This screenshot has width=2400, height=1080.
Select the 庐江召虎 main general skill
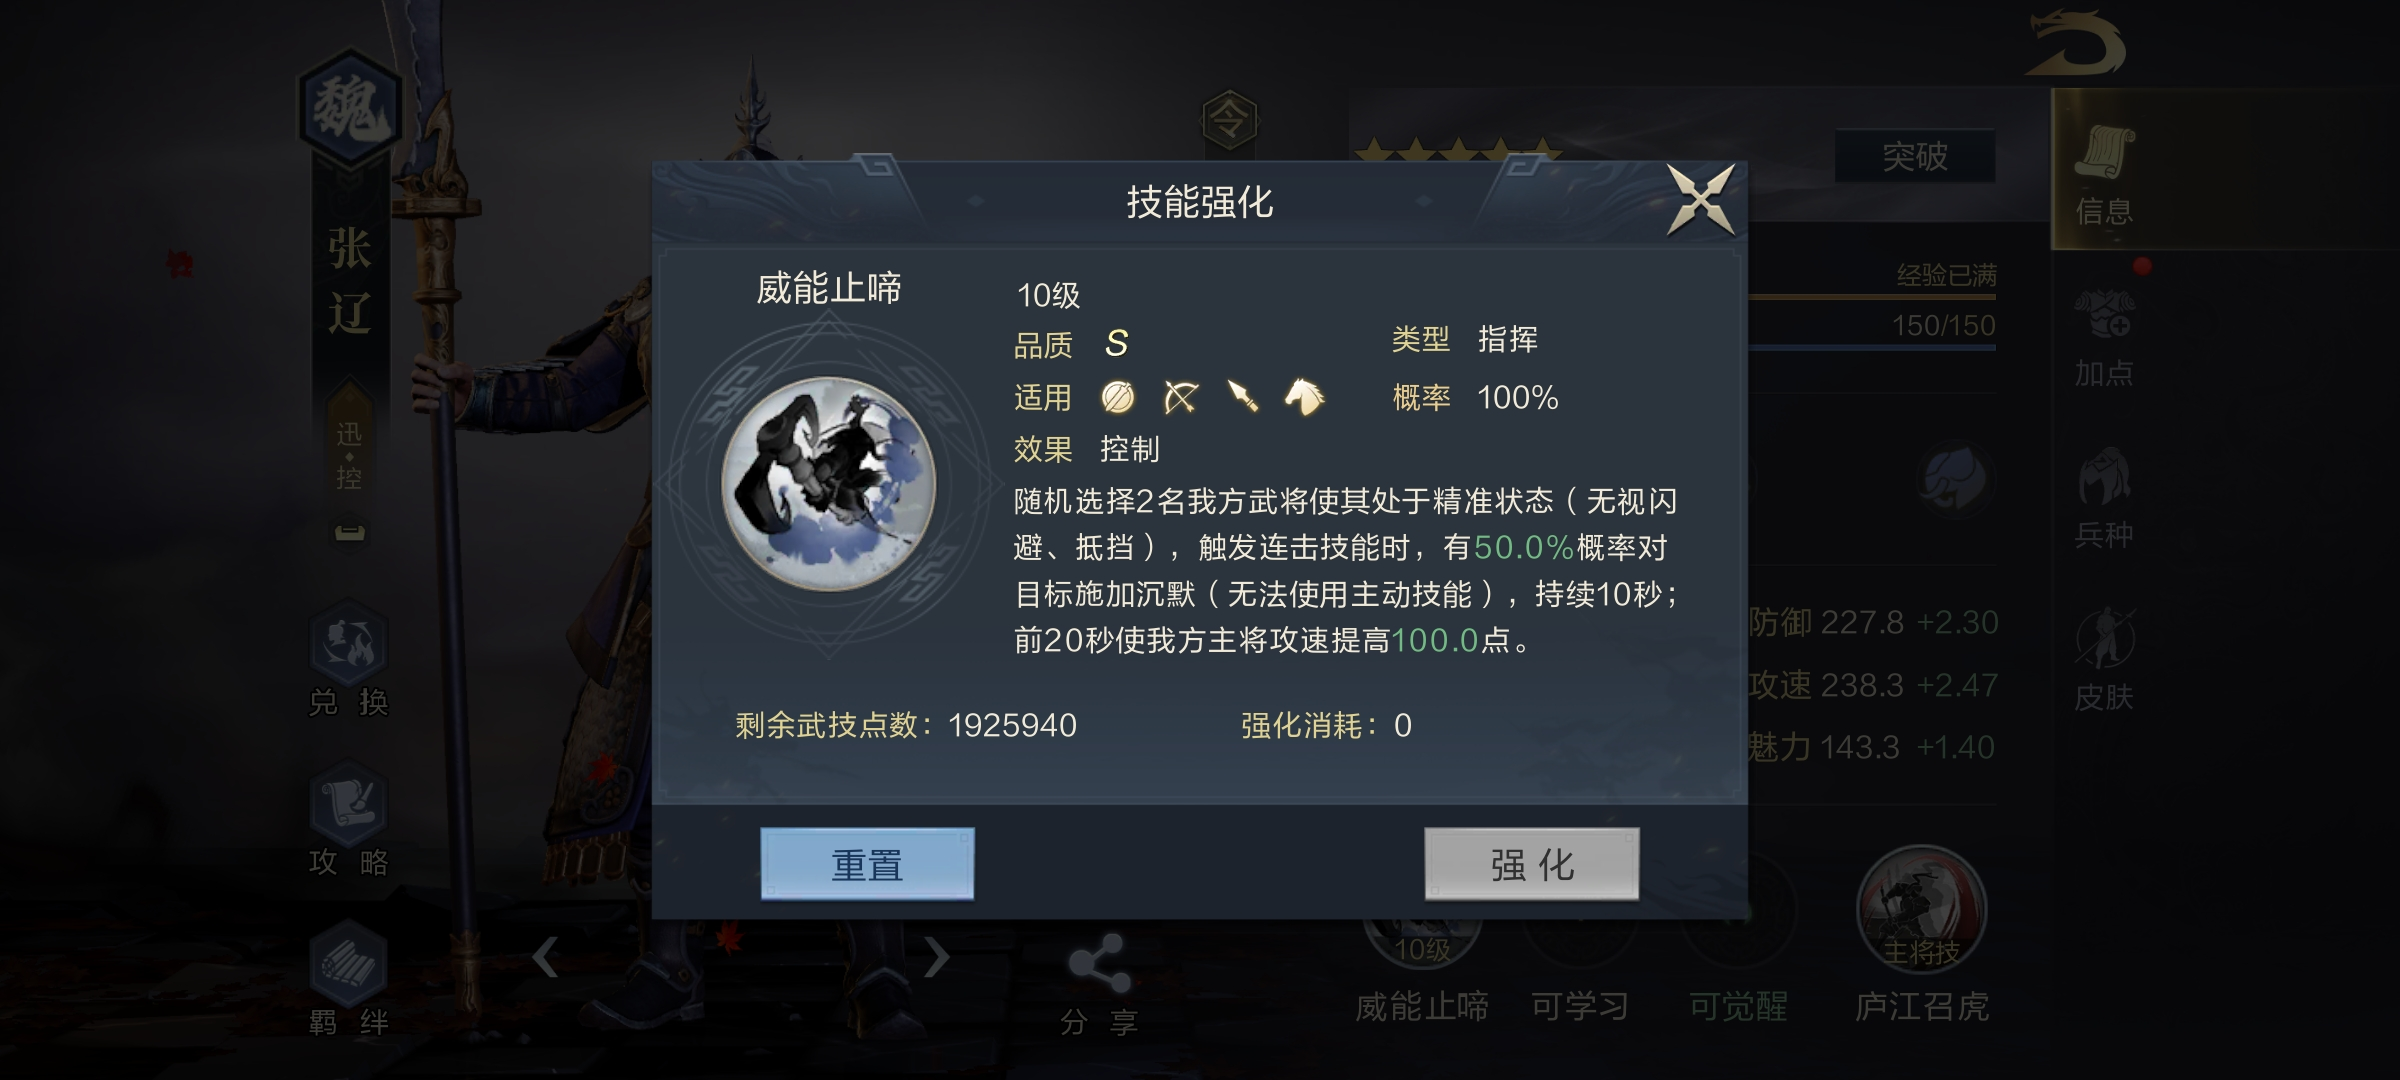(x=1921, y=936)
